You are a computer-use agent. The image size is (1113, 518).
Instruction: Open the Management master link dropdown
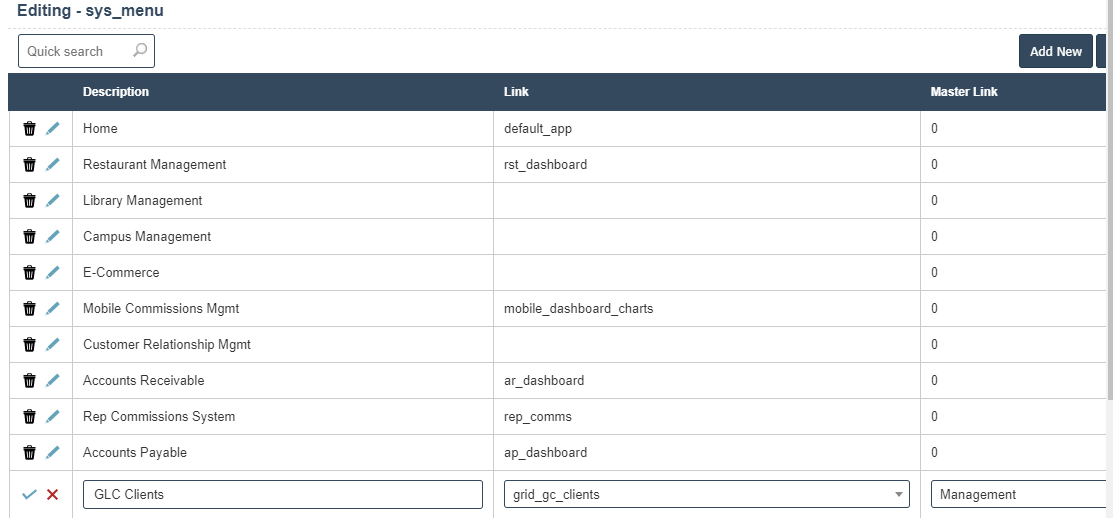[1018, 494]
